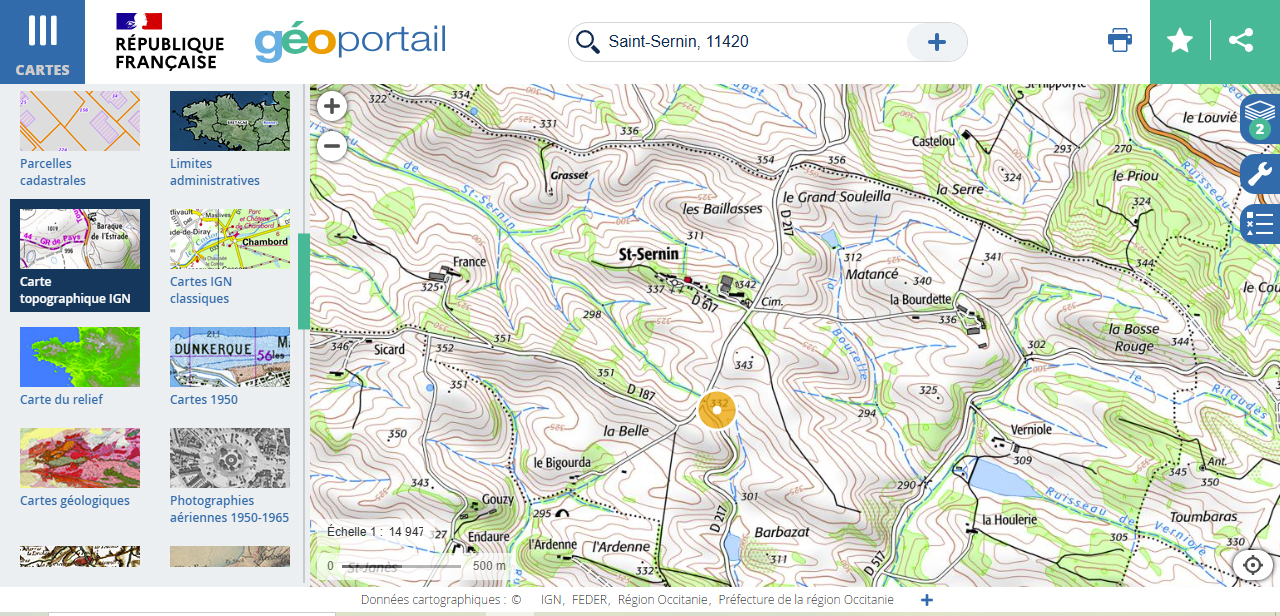
Task: Click the la Bosse Rouge map label
Action: point(1134,338)
